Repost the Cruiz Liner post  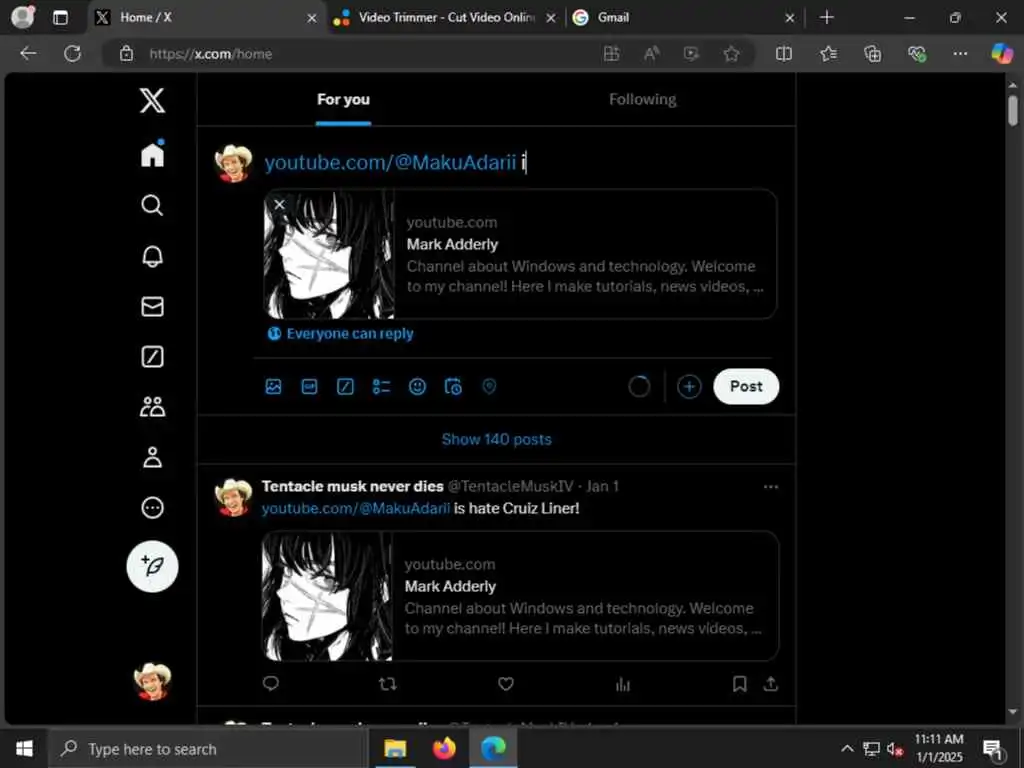(388, 684)
